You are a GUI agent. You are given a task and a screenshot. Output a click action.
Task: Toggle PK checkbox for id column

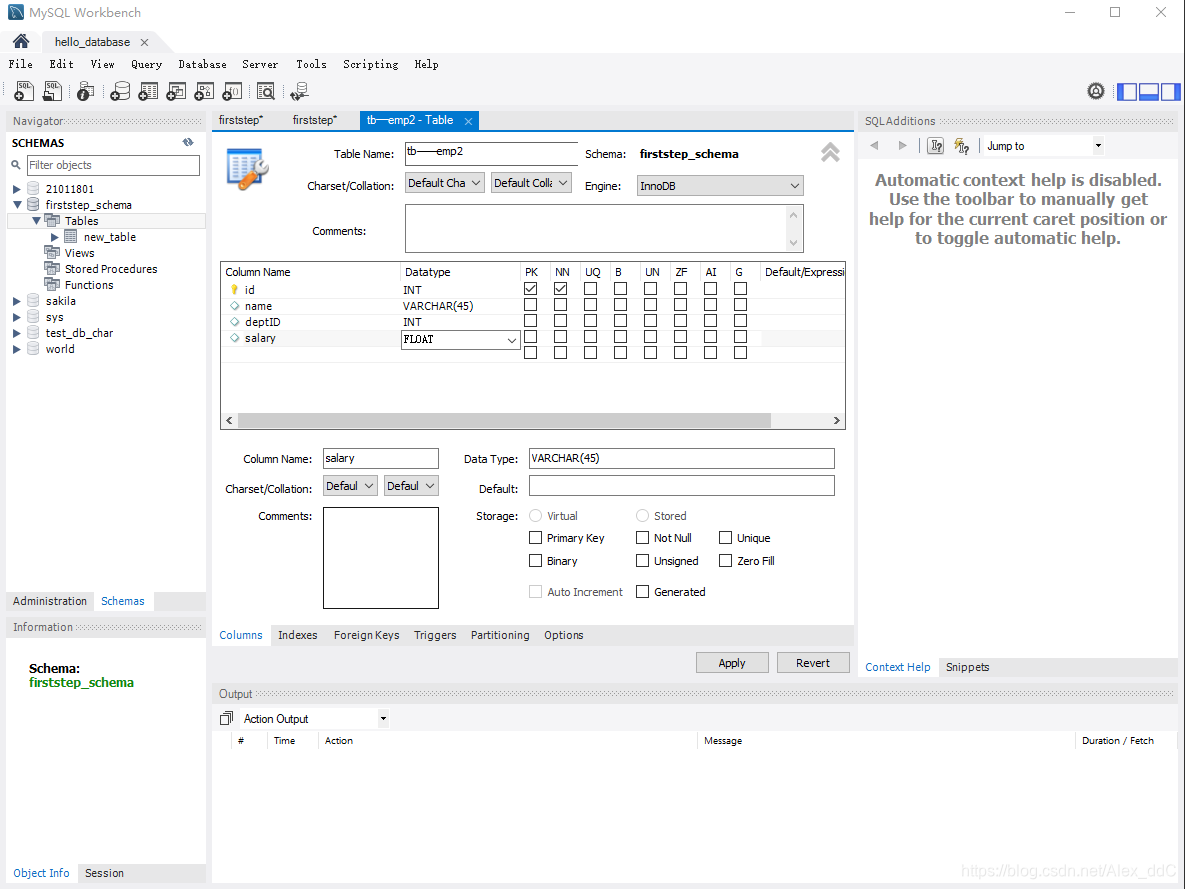[x=531, y=289]
